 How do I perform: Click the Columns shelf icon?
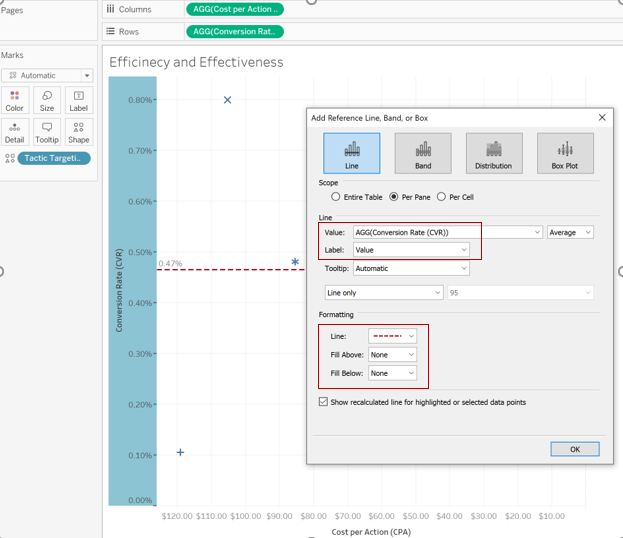(110, 9)
